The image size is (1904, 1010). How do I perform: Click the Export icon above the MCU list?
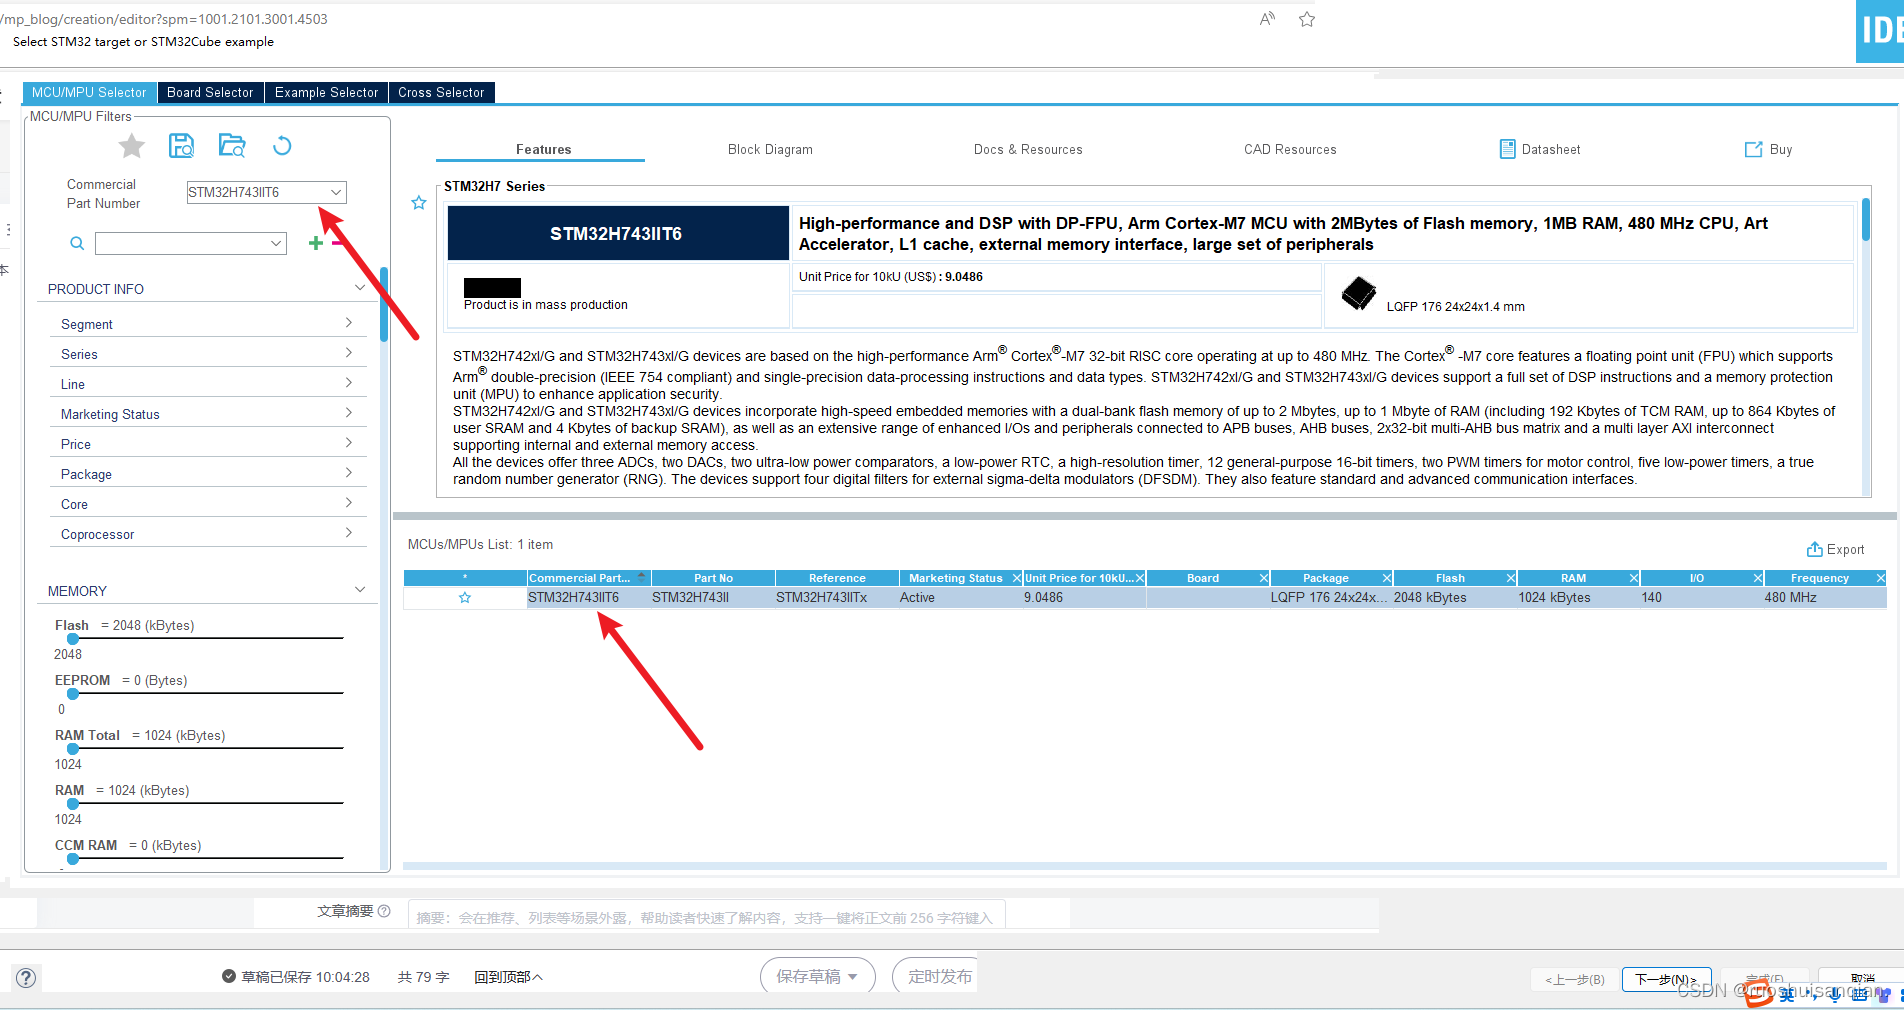[x=1814, y=549]
